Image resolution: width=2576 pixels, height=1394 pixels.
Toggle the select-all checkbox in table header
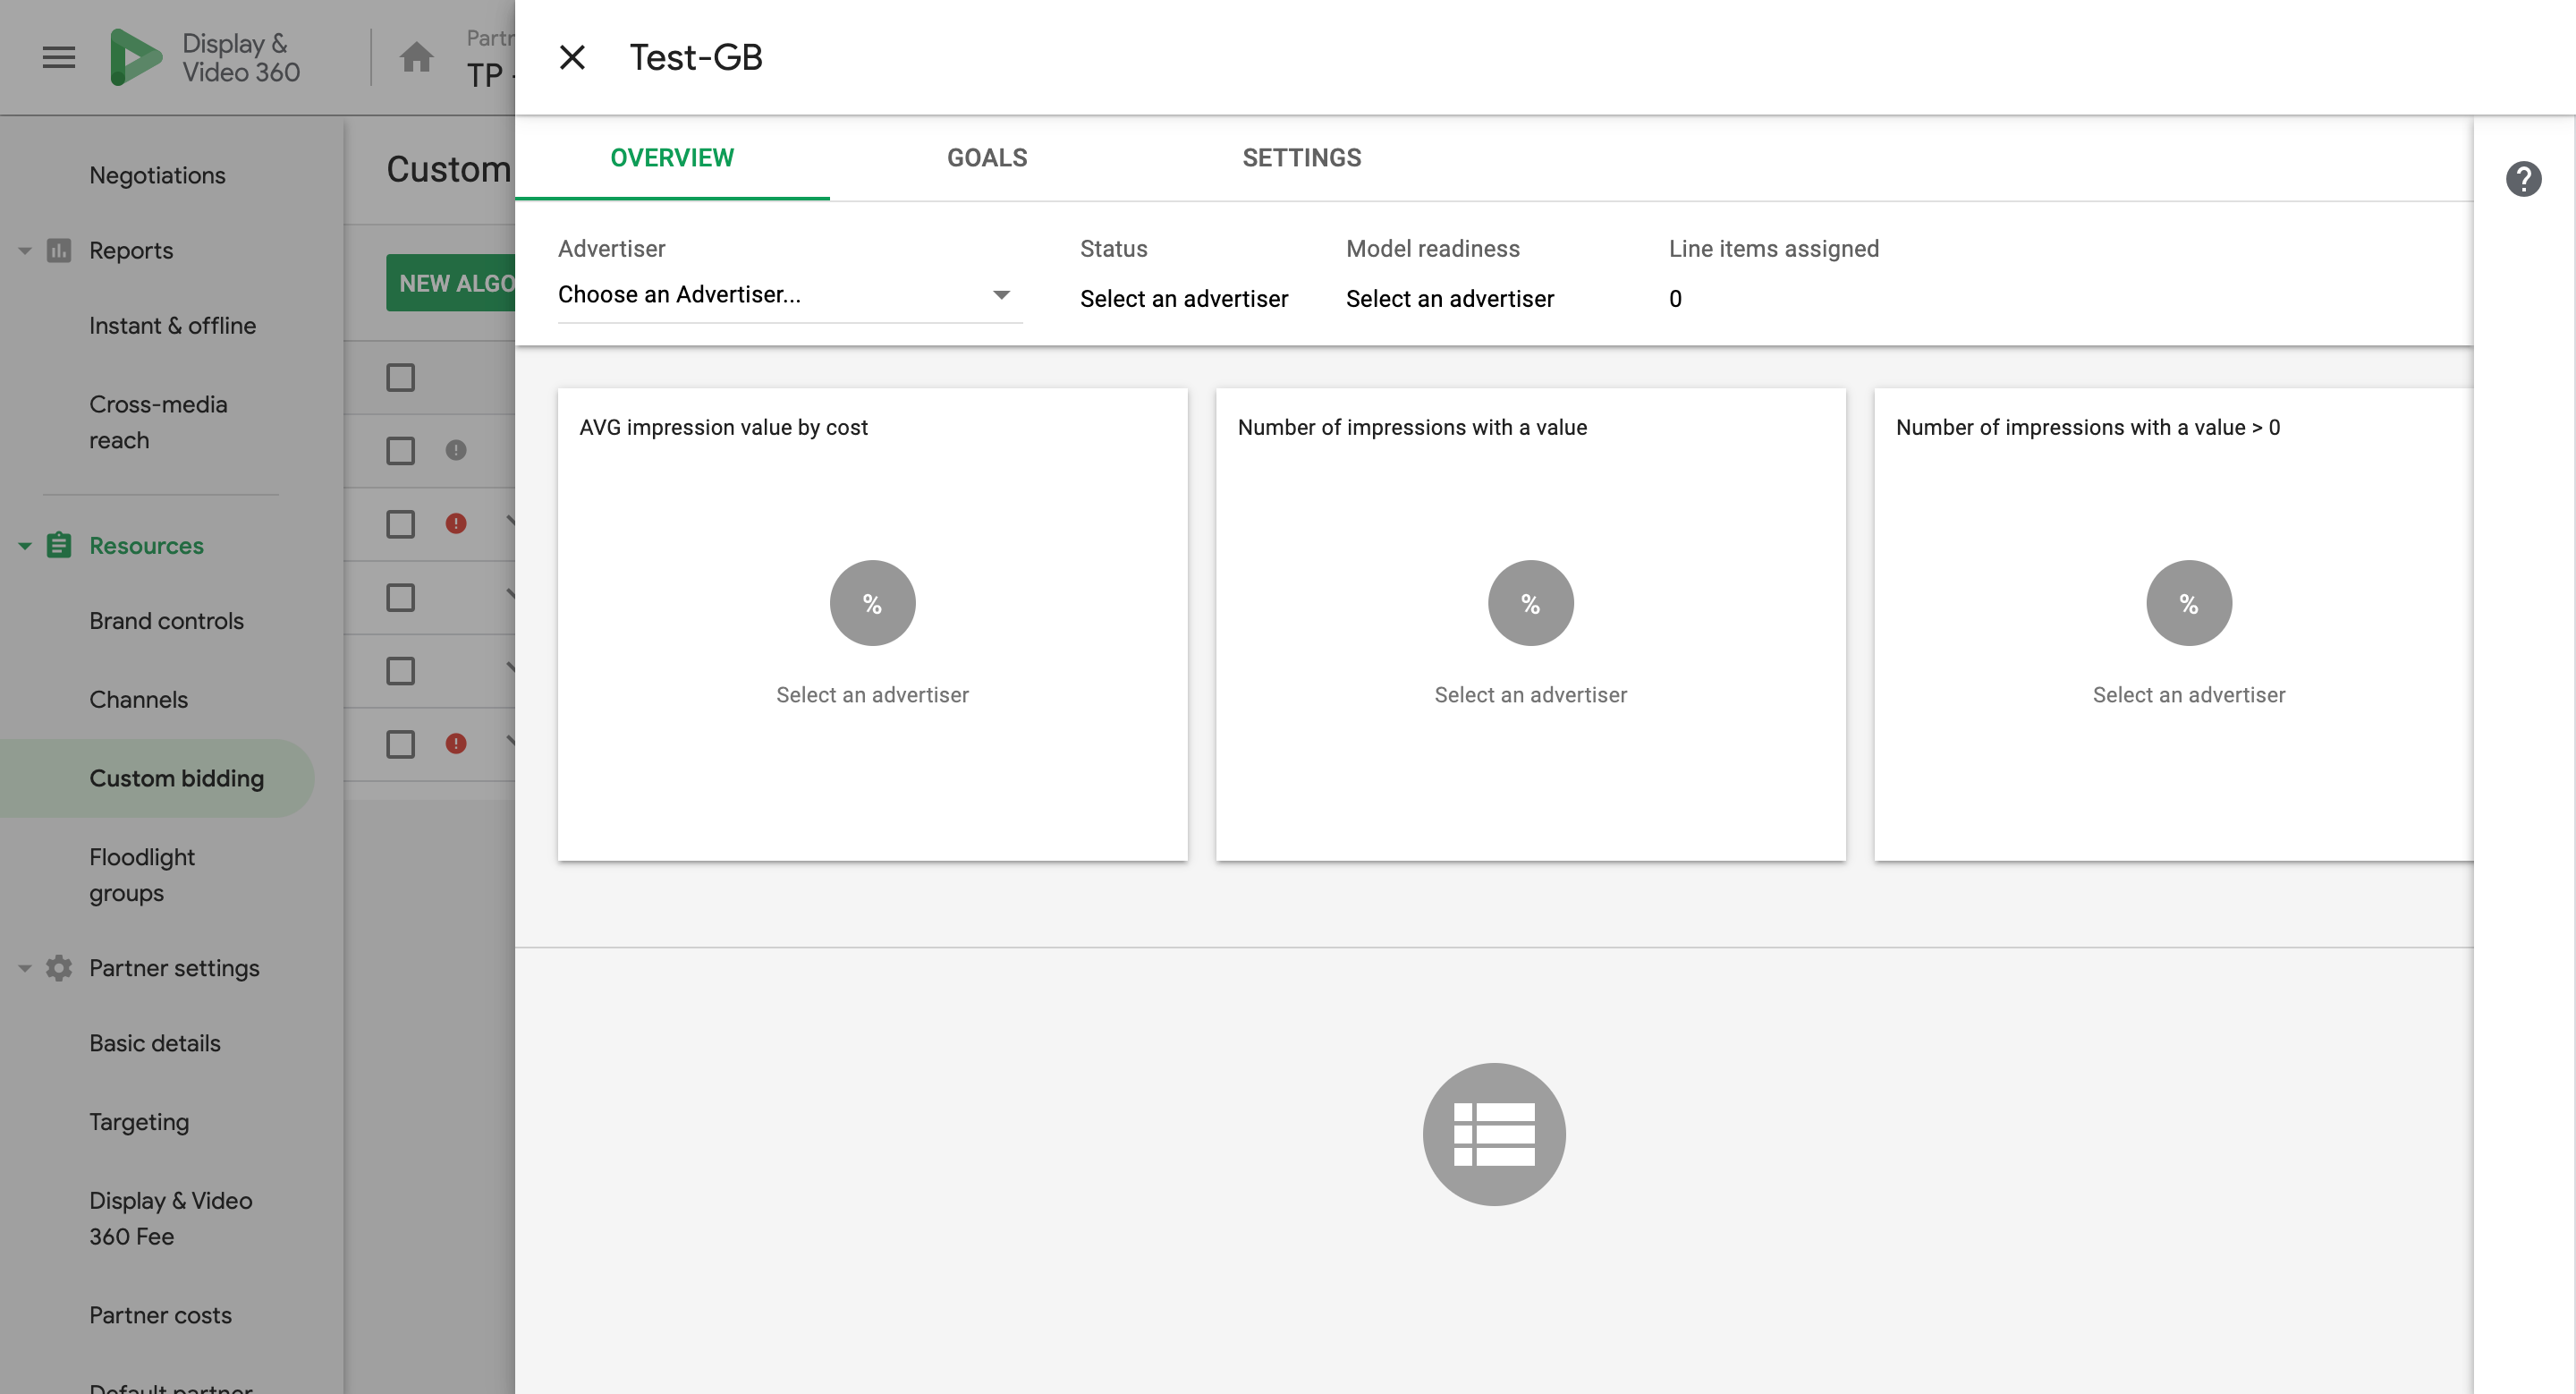[x=400, y=377]
